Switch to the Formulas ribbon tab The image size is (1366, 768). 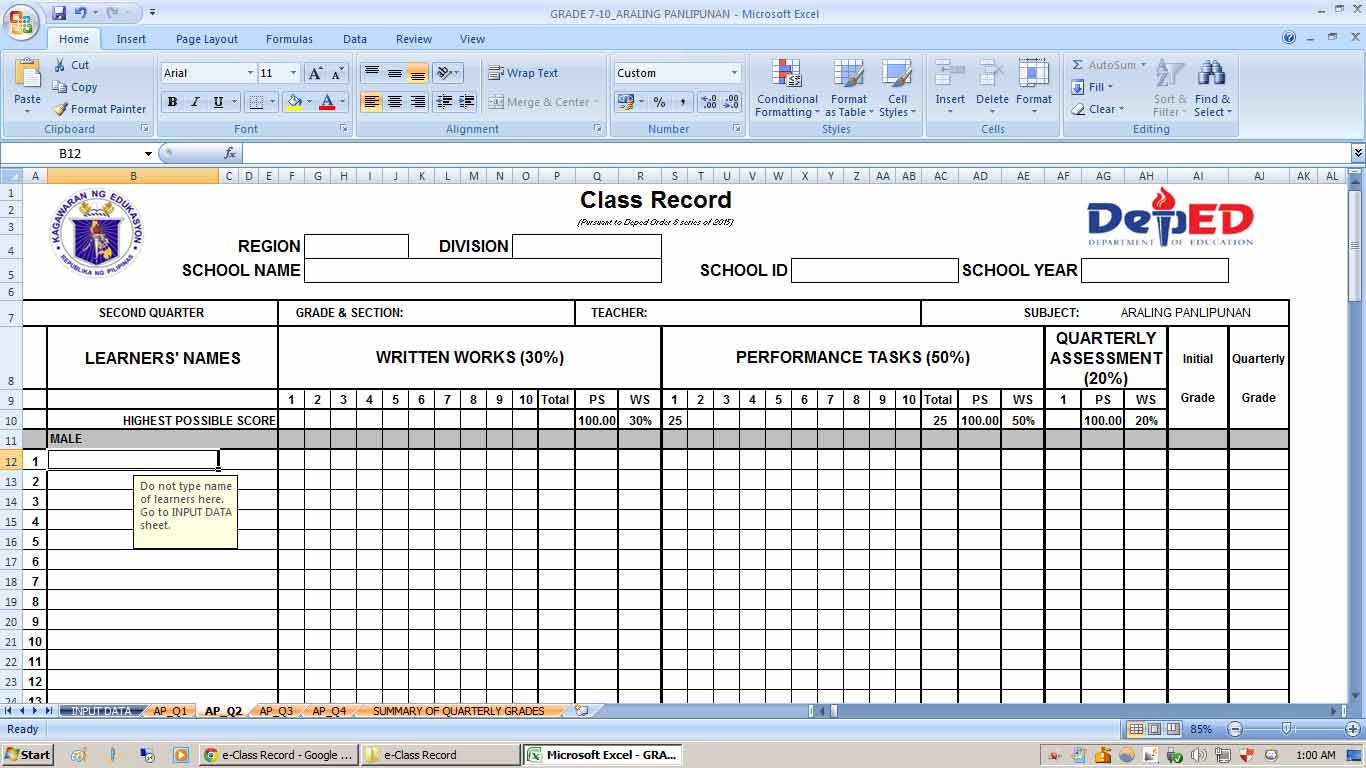click(289, 39)
